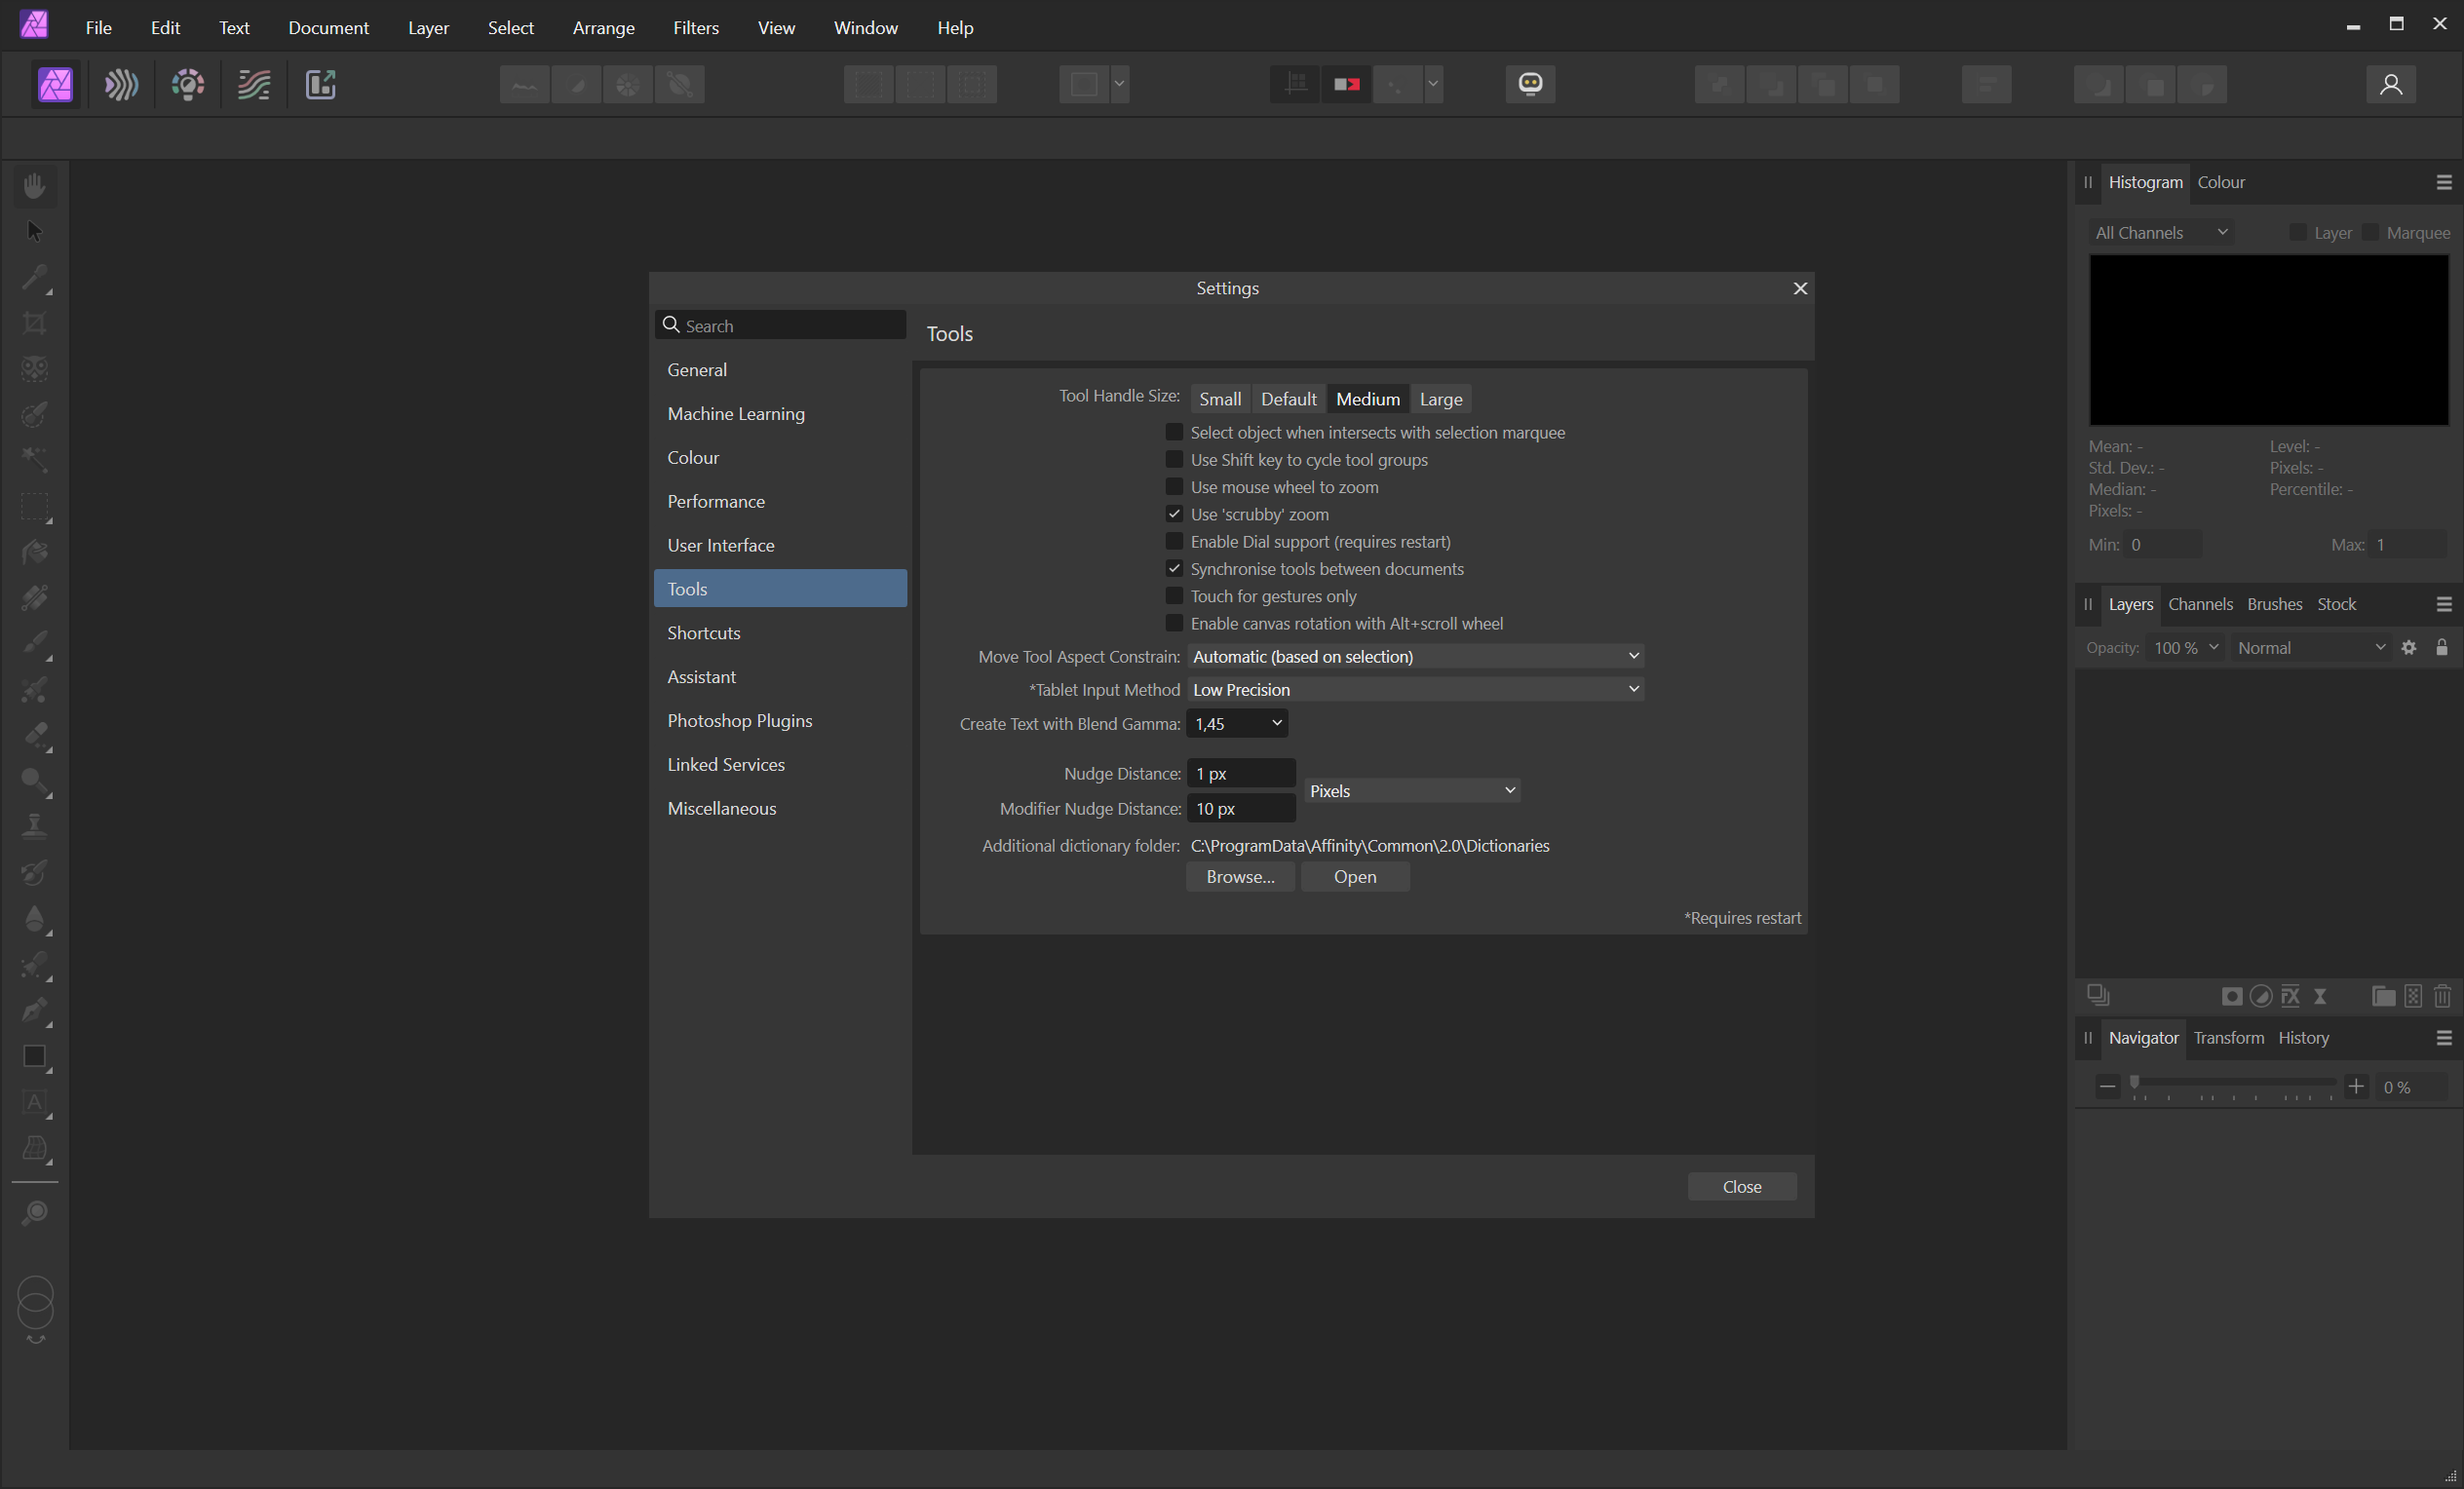Viewport: 2464px width, 1489px height.
Task: Open the account profile icon
Action: [x=2390, y=84]
